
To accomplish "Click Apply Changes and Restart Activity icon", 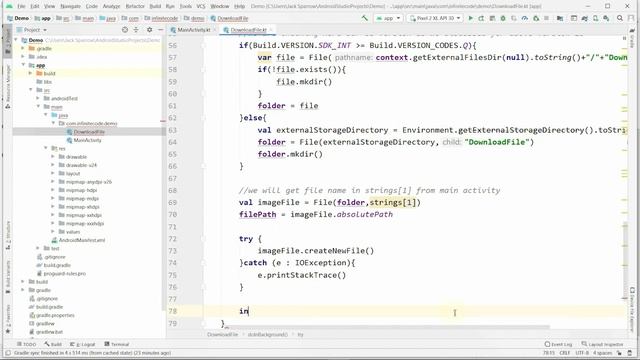I will (481, 18).
